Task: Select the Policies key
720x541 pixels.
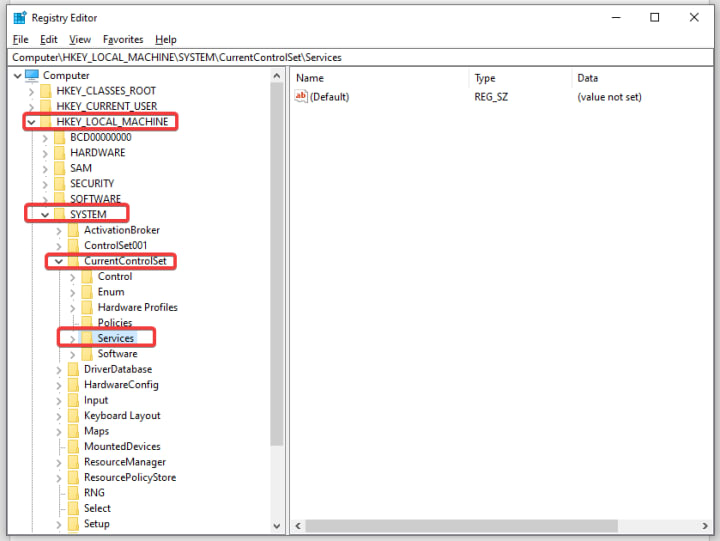Action: (115, 322)
